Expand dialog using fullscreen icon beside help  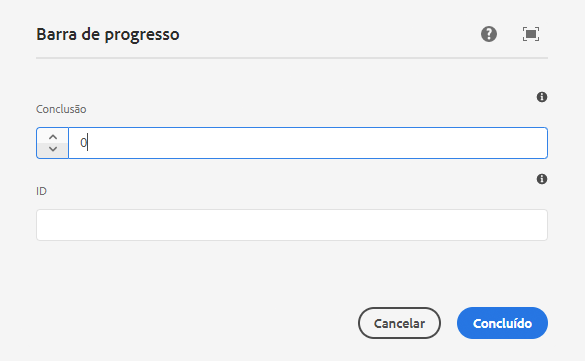pyautogui.click(x=531, y=34)
